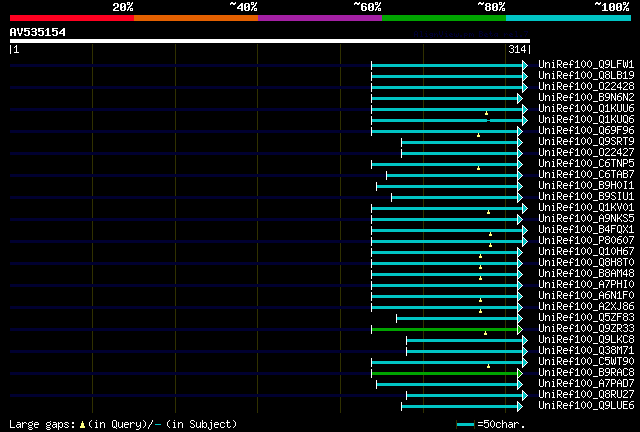Select the UniRef100_A9NKS5 label
Screen dimensions: 640x432
tap(586, 218)
